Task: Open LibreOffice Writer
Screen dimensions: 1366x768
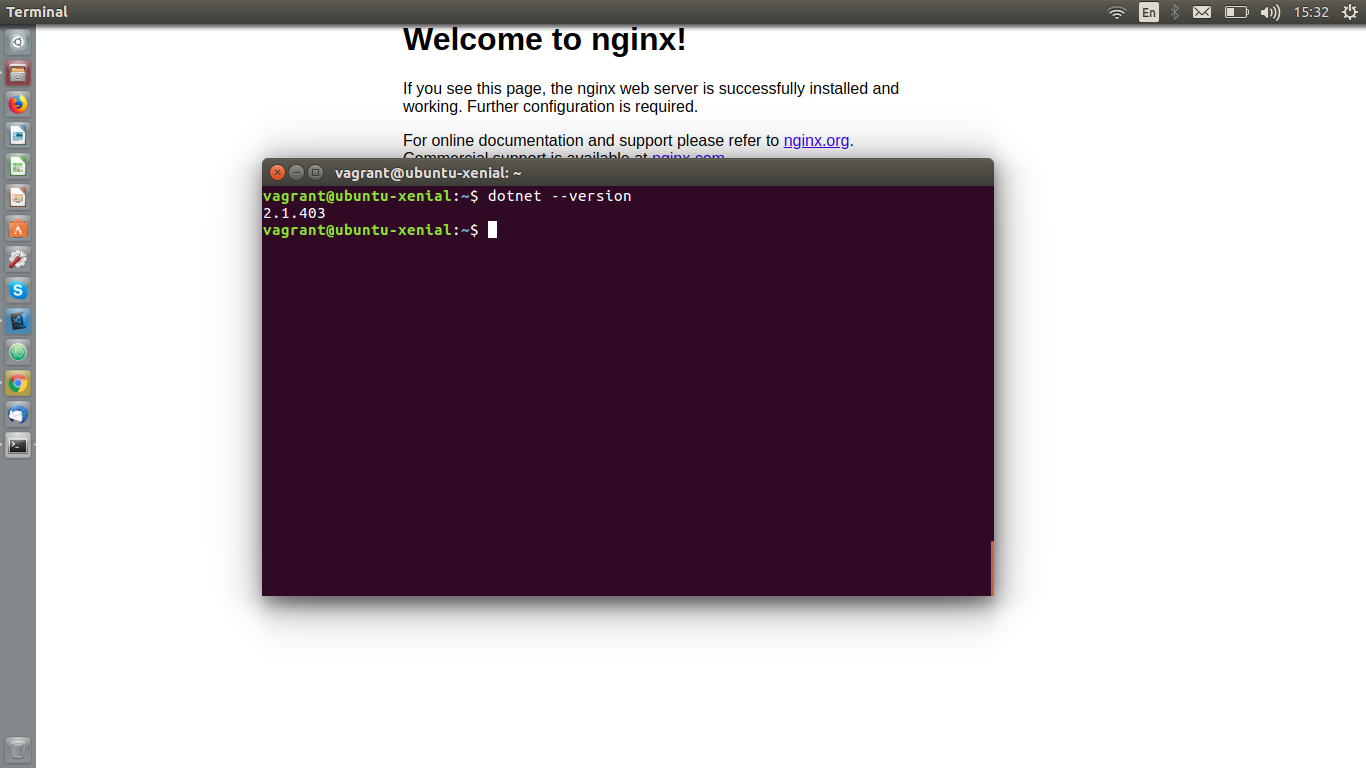Action: click(17, 135)
